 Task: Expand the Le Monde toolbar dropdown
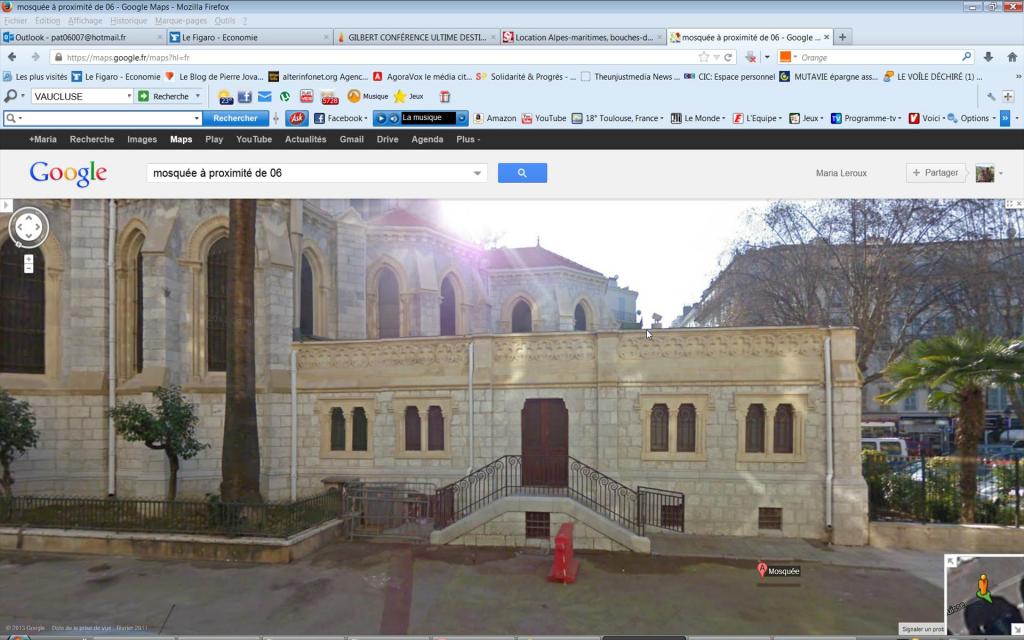click(724, 118)
